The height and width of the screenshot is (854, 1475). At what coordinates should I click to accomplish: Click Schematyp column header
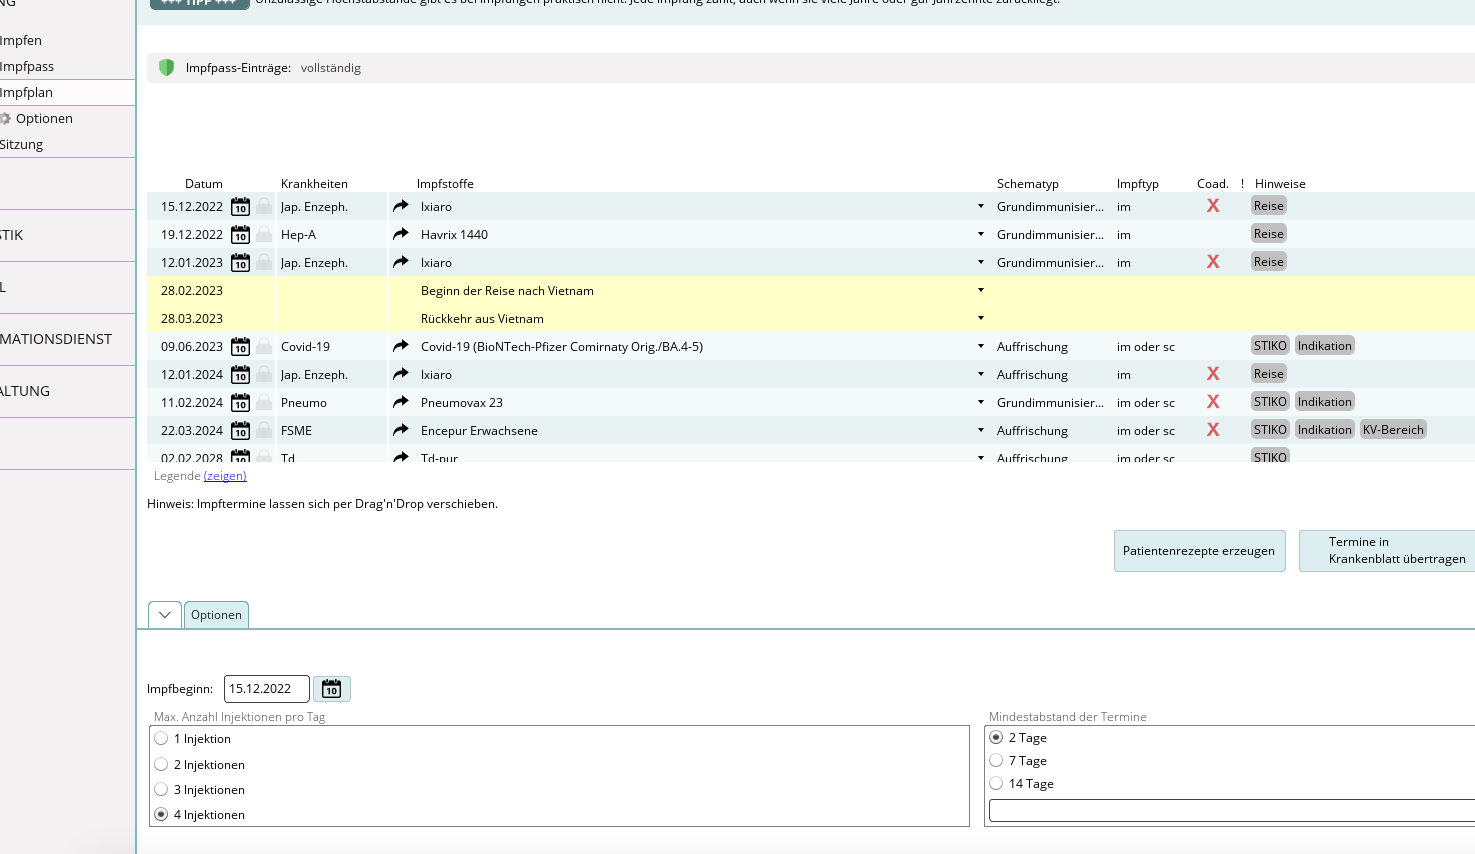tap(1027, 184)
